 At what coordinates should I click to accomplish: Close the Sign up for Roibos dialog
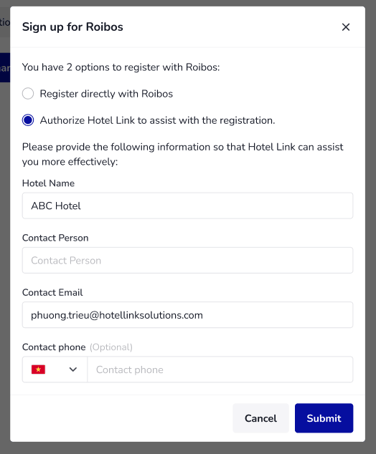[346, 27]
